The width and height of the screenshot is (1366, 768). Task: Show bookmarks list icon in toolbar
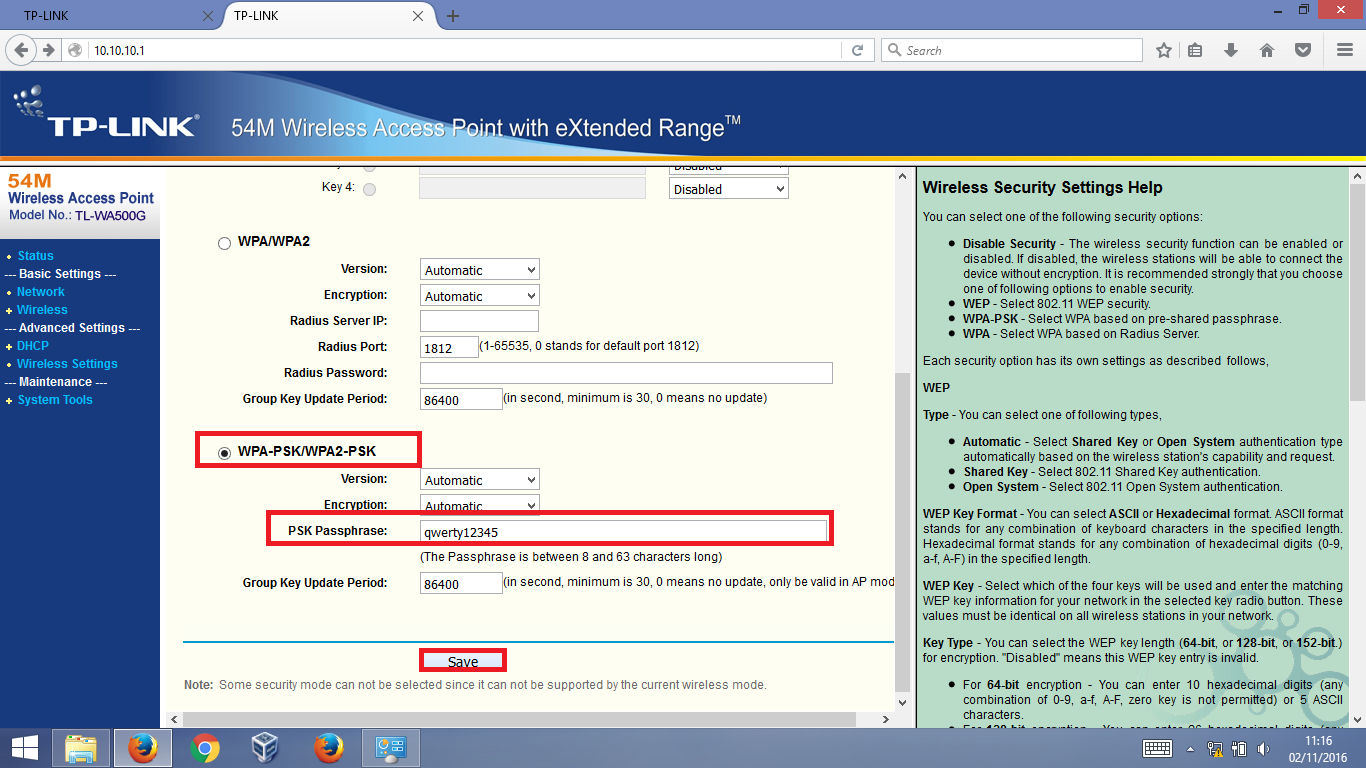(1195, 50)
